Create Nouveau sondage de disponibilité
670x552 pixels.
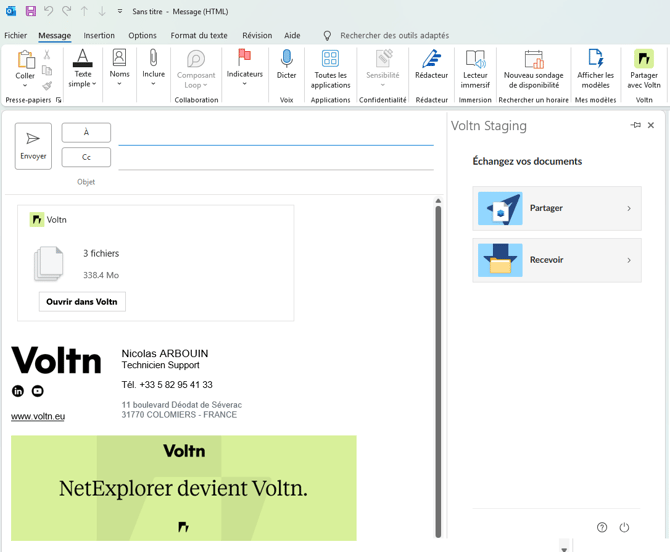click(x=534, y=69)
